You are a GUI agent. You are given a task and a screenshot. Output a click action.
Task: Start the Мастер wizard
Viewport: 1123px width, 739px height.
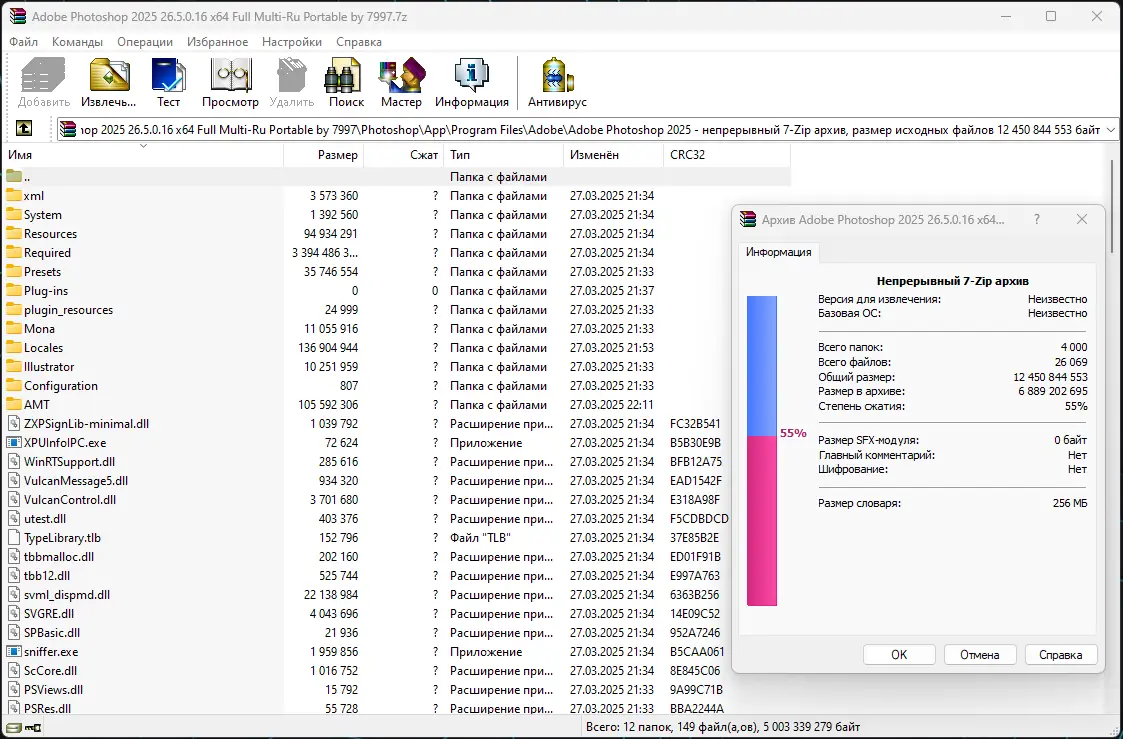tap(401, 80)
